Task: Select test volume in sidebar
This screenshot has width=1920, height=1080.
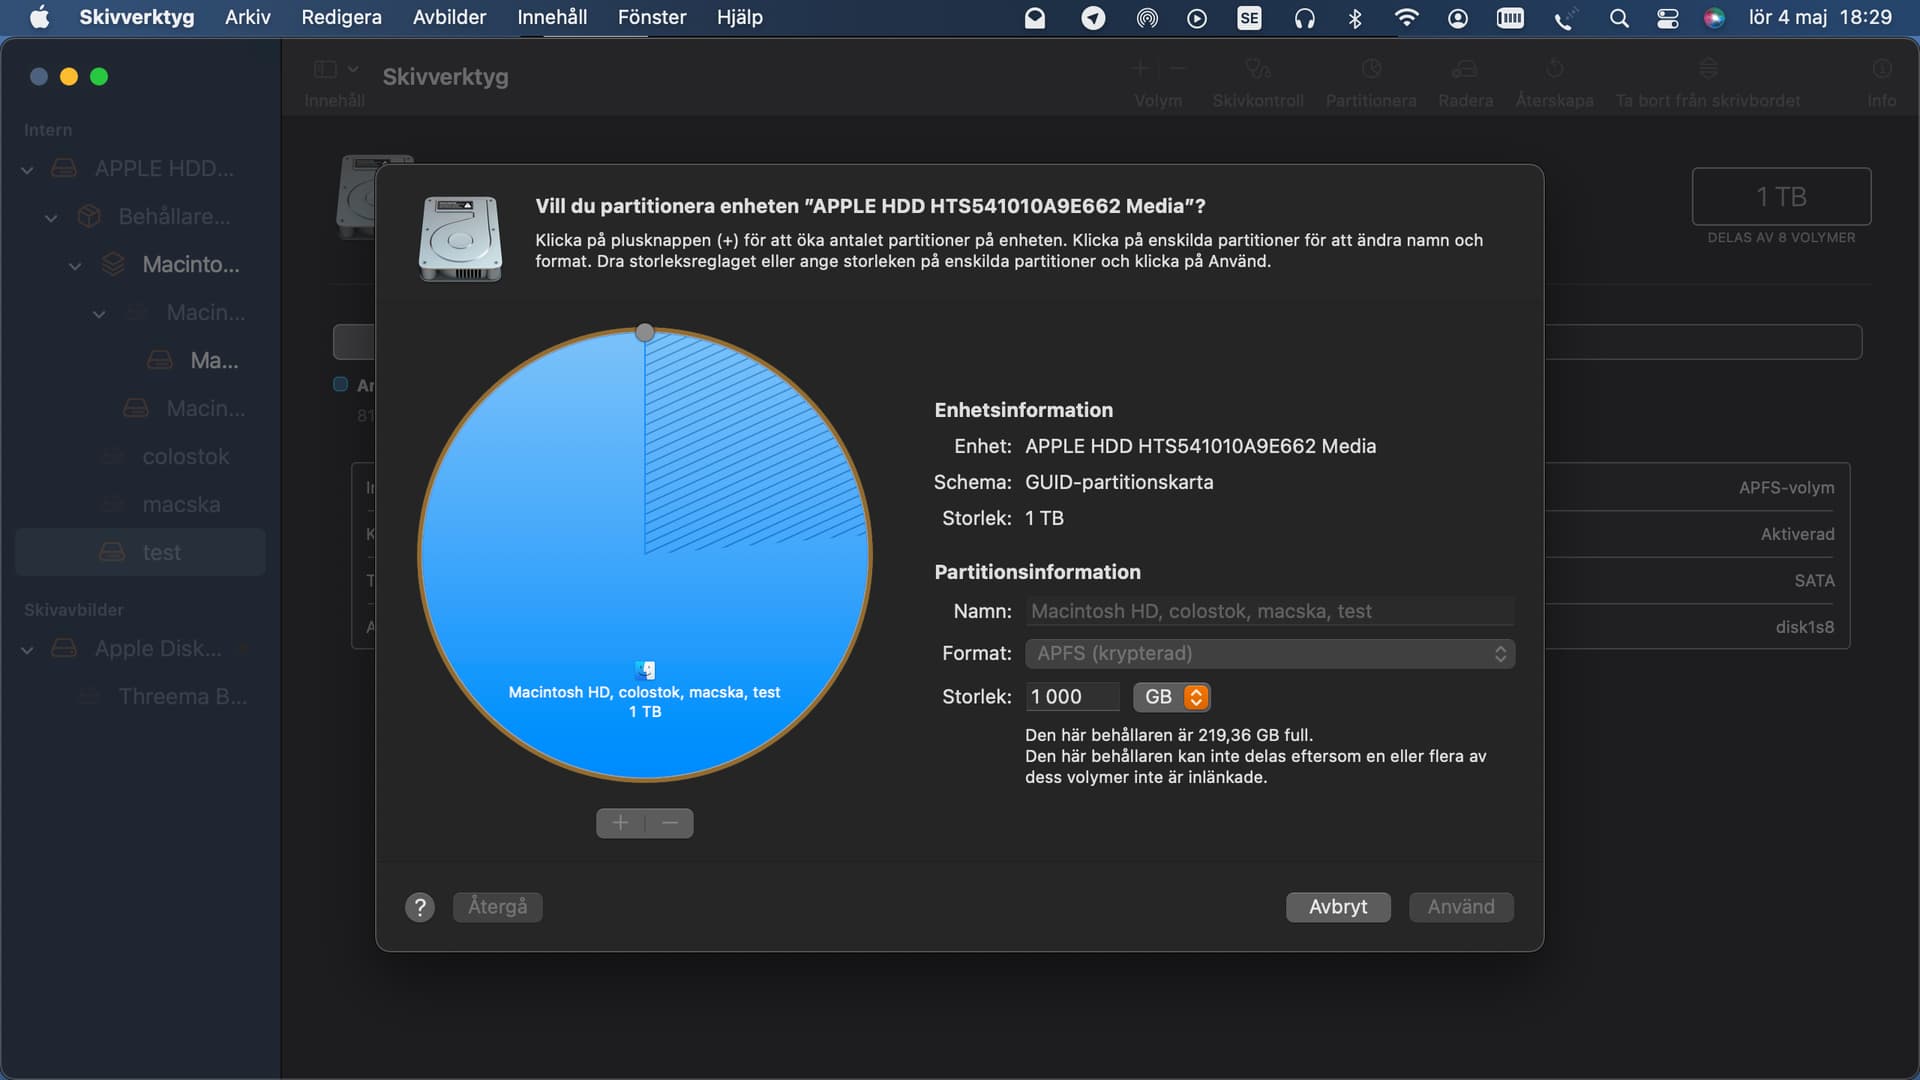Action: pyautogui.click(x=140, y=552)
